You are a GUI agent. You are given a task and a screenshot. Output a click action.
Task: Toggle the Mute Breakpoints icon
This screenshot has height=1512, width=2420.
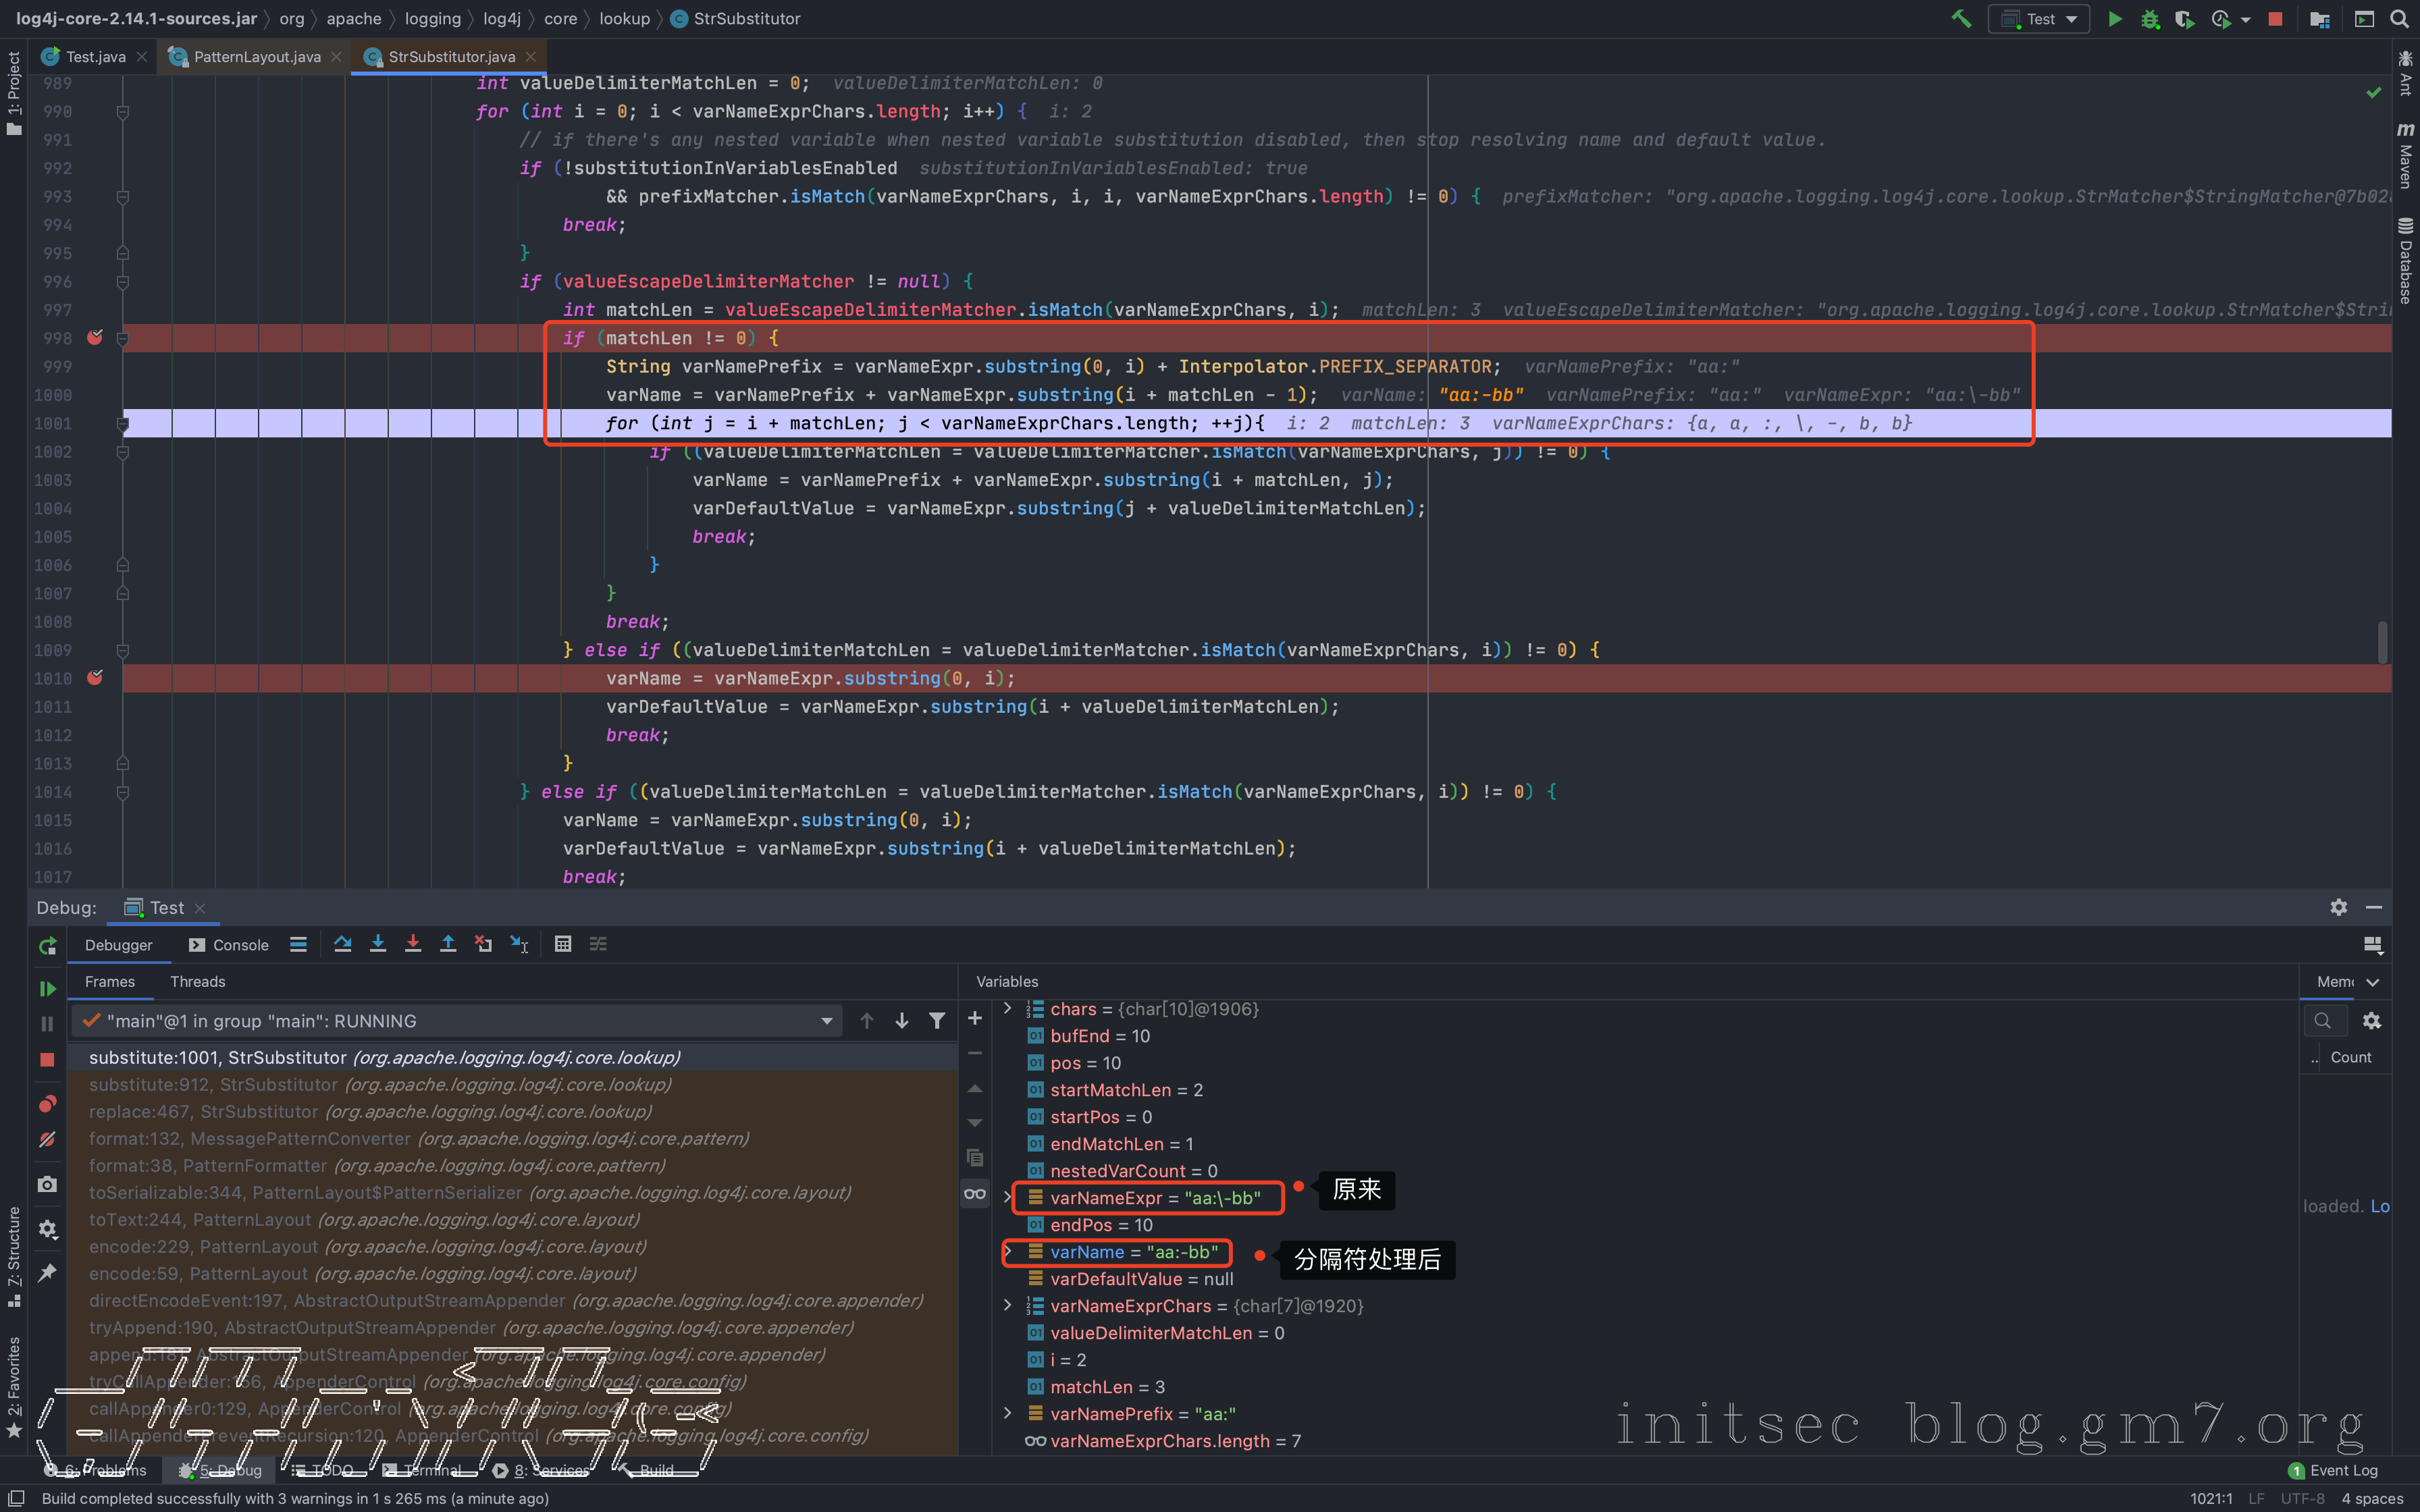point(47,1140)
